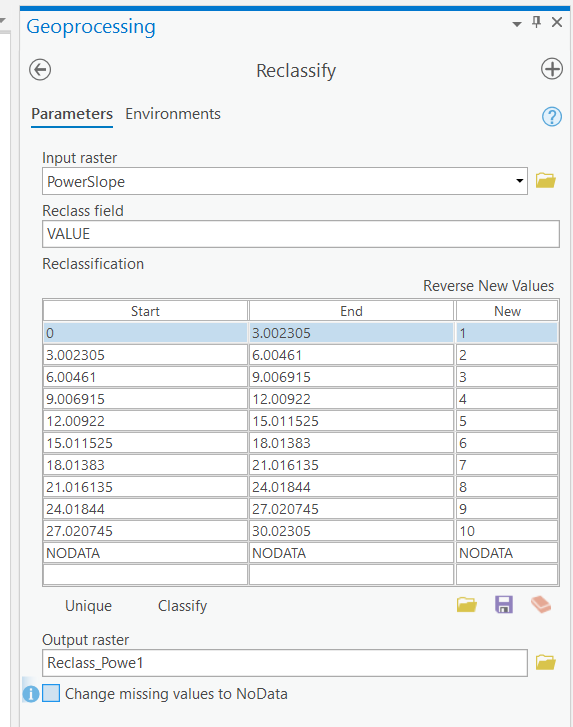Image resolution: width=573 pixels, height=727 pixels.
Task: Select the Reclass_Powe1 output raster field
Action: click(x=285, y=663)
